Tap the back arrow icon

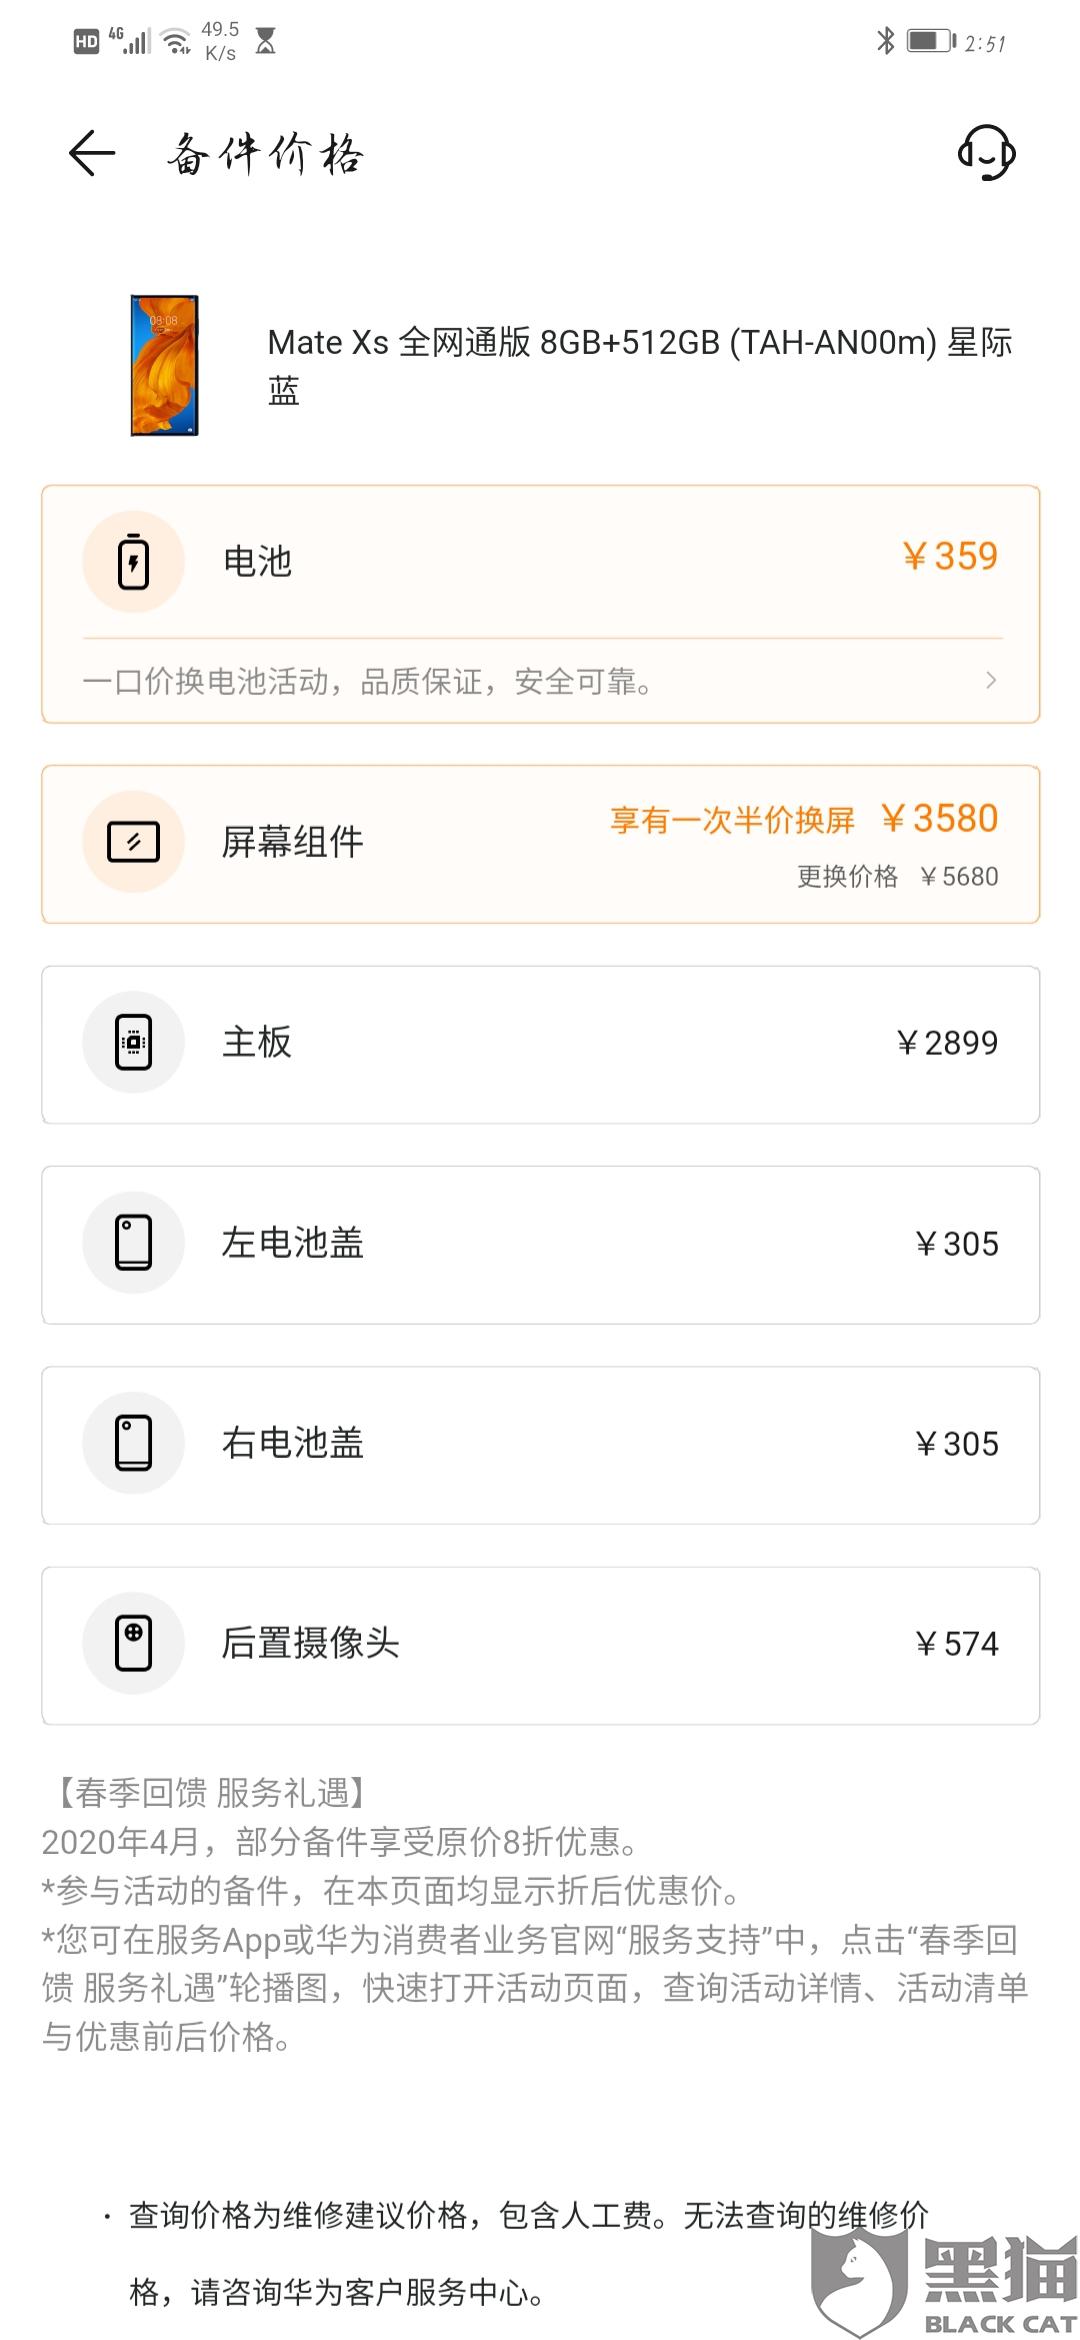point(92,154)
